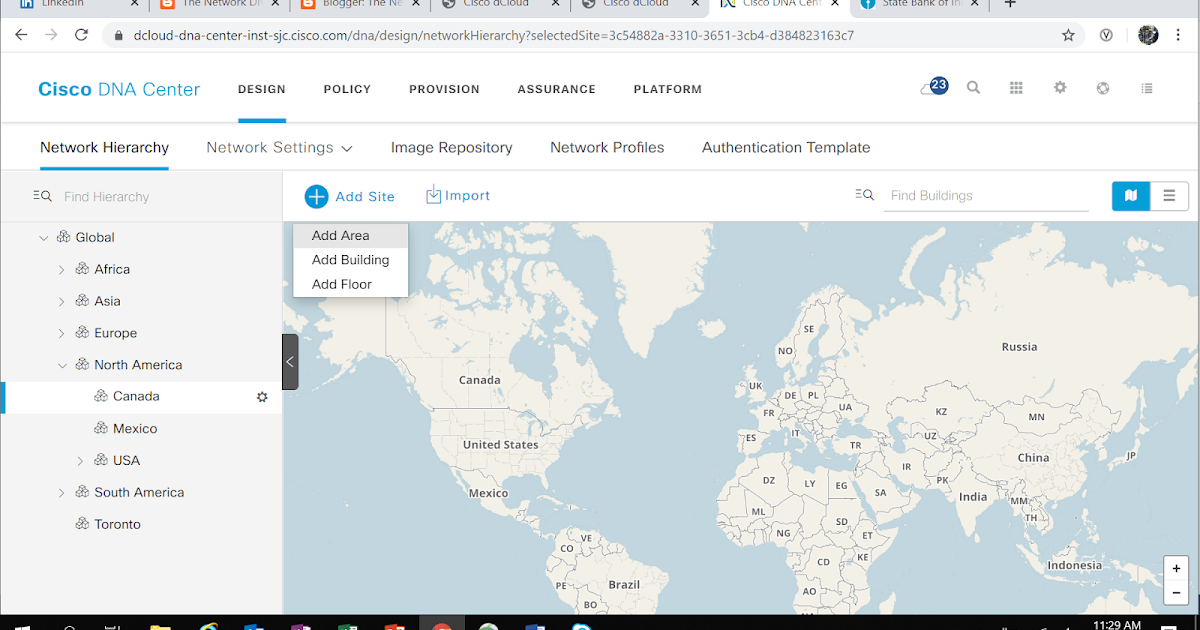Viewport: 1200px width, 630px height.
Task: Switch to the Assurance menu
Action: tap(556, 89)
